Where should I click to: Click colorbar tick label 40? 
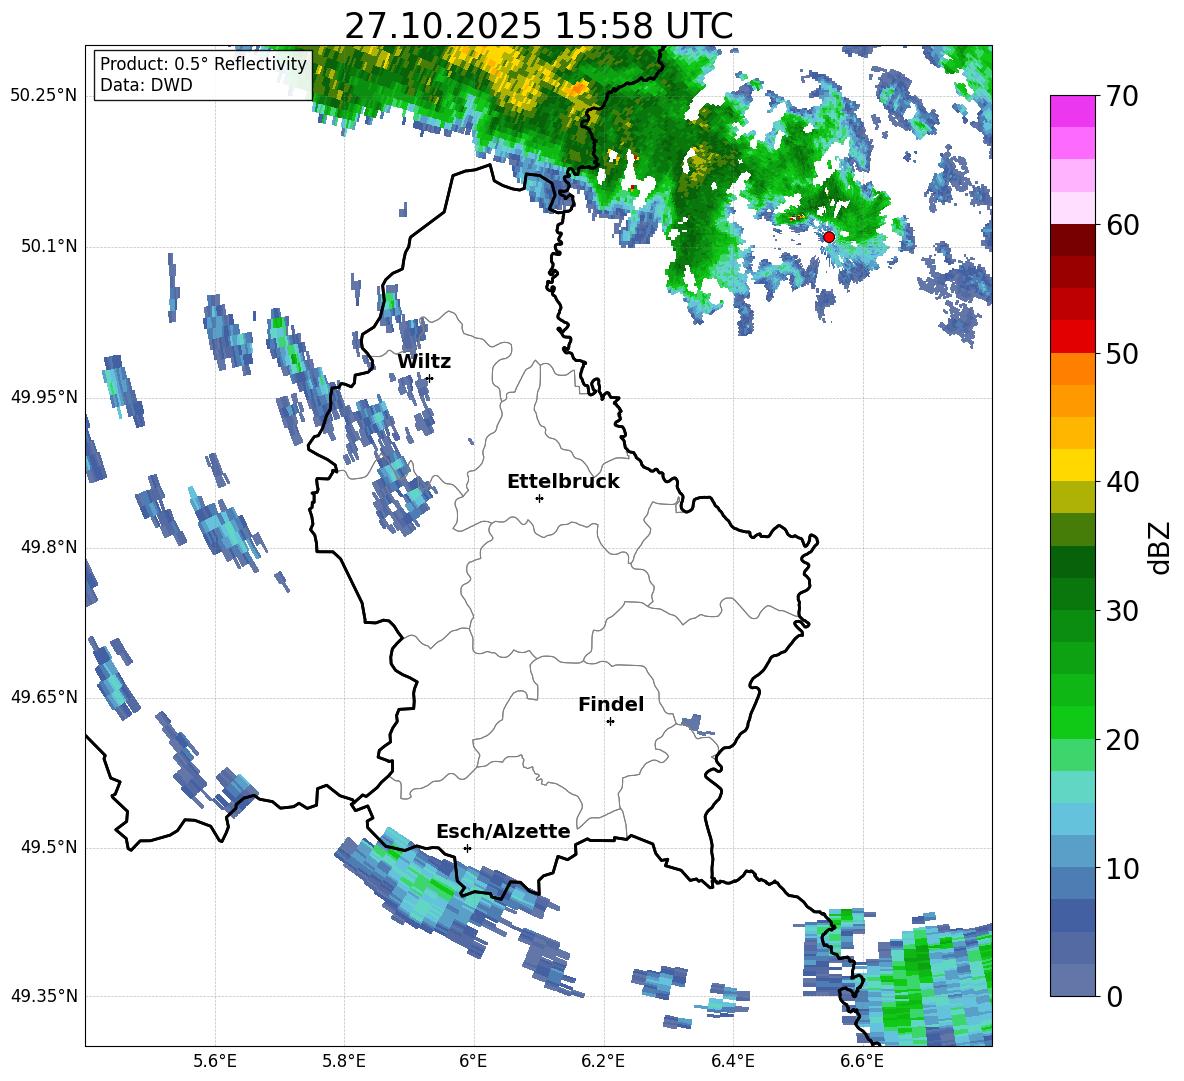pyautogui.click(x=1122, y=482)
